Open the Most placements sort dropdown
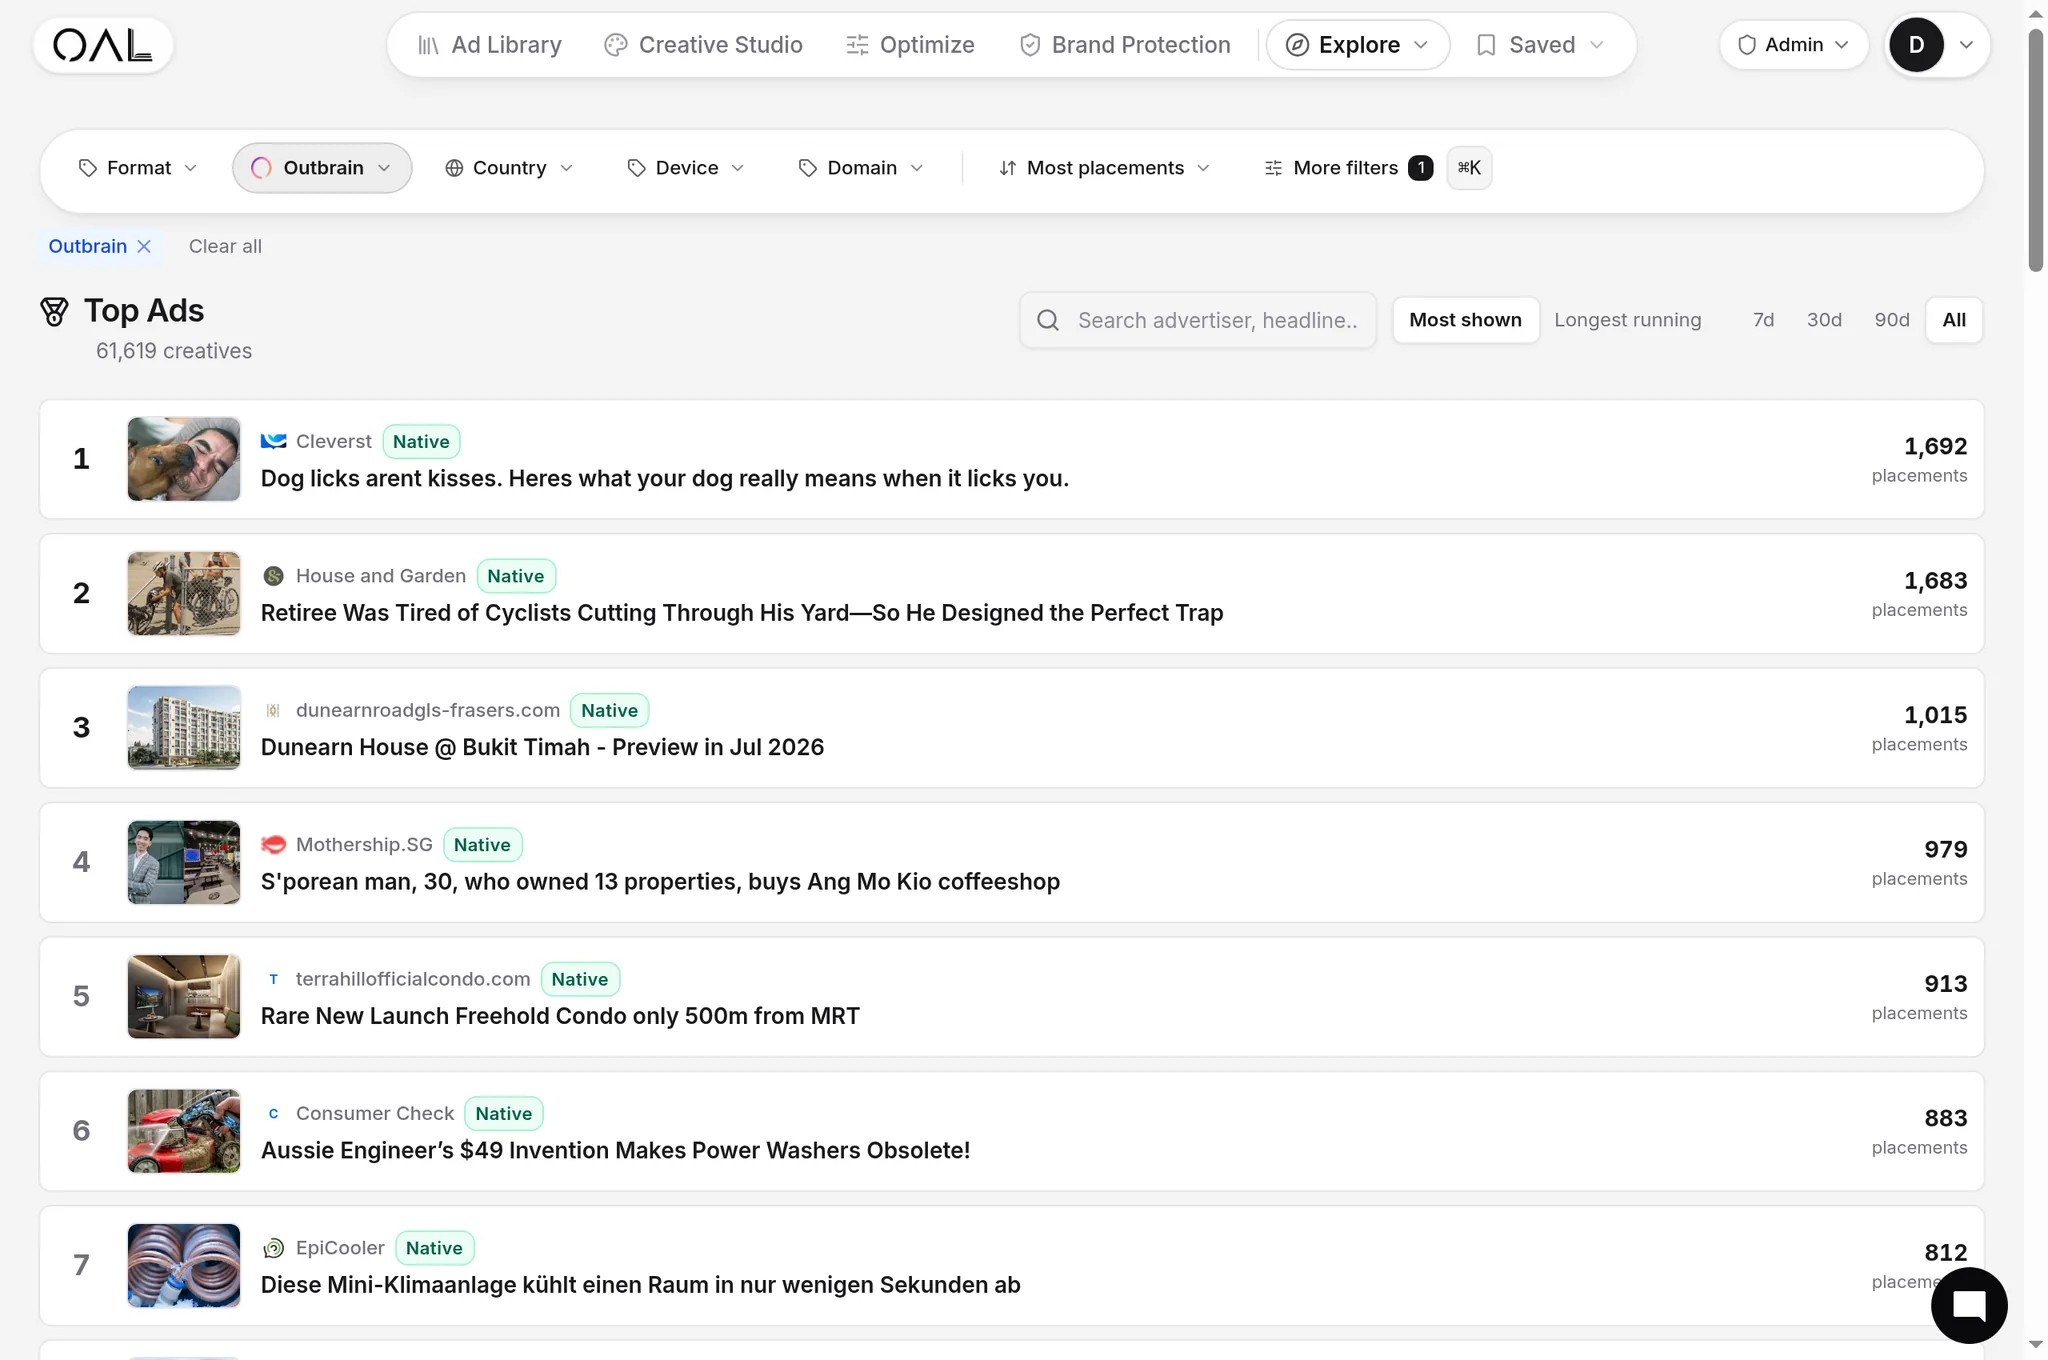 tap(1104, 168)
